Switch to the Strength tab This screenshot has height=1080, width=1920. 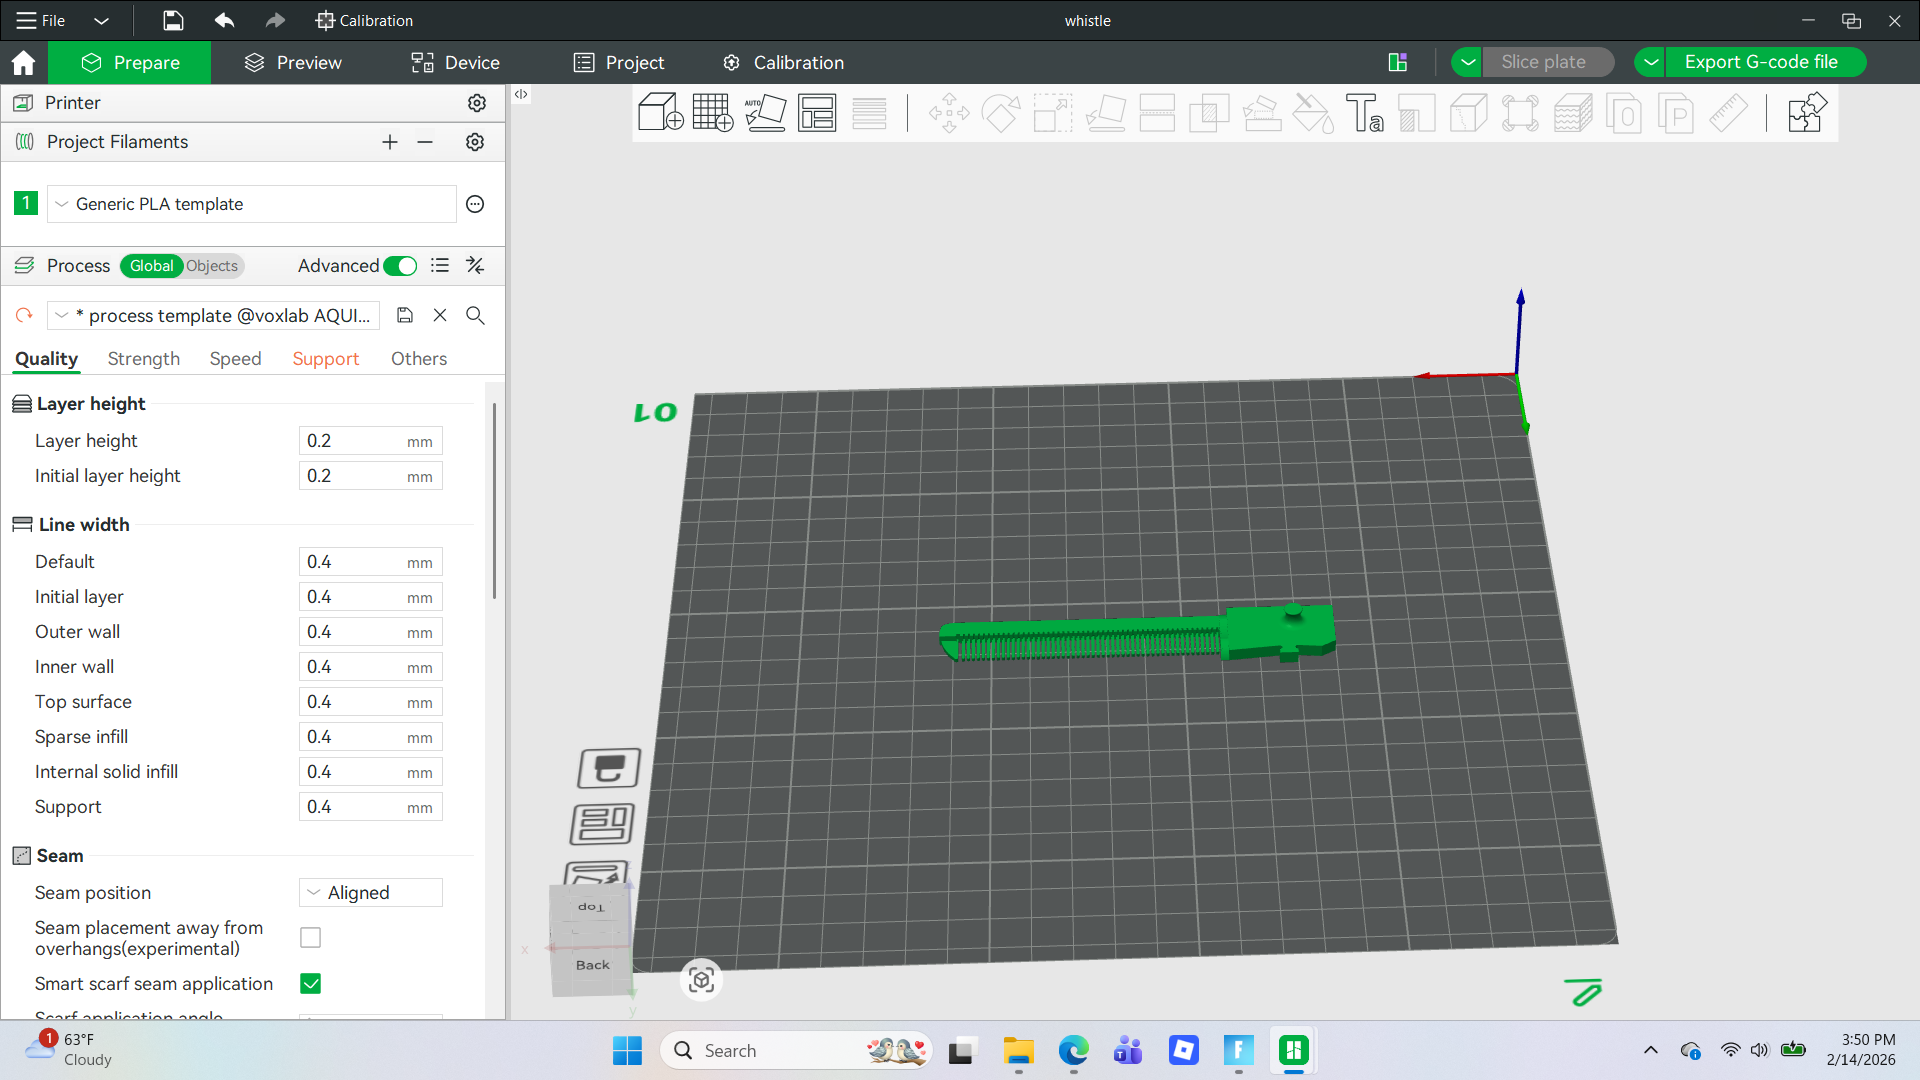click(144, 359)
